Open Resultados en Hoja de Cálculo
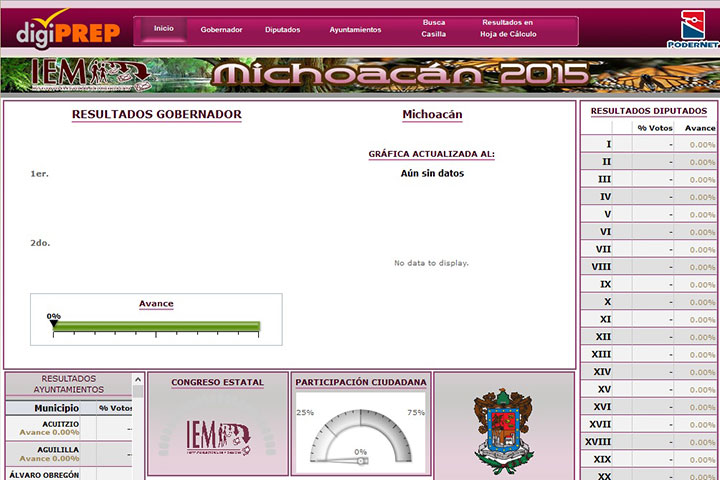Image resolution: width=720 pixels, height=480 pixels. pyautogui.click(x=508, y=28)
